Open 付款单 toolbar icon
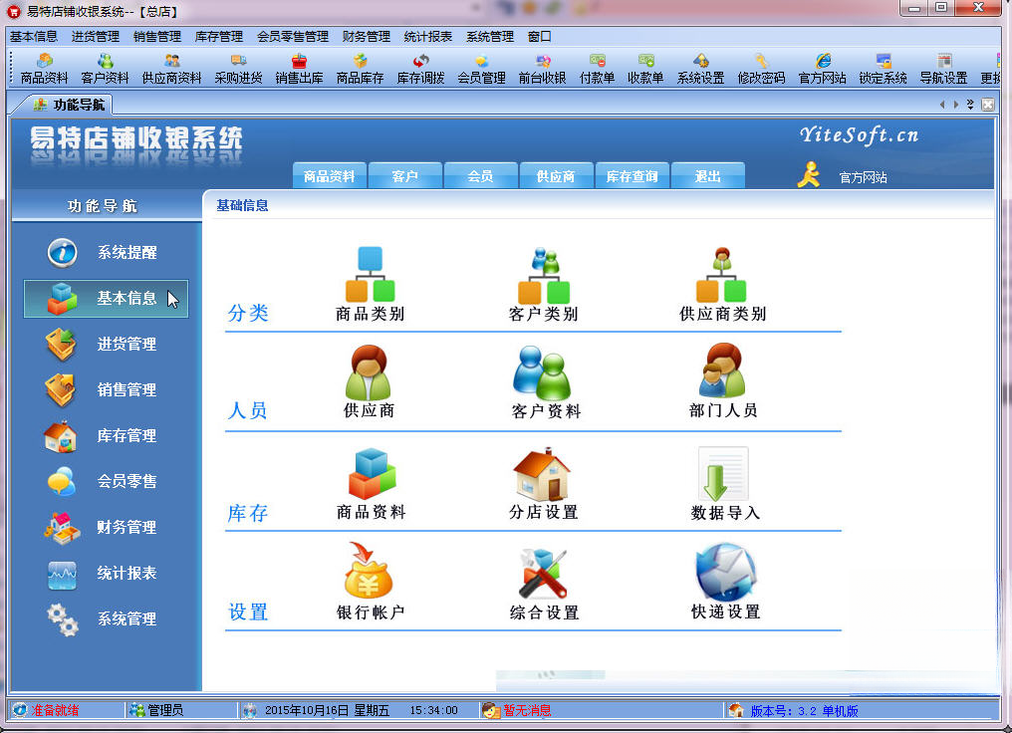The width and height of the screenshot is (1012, 733). point(597,70)
